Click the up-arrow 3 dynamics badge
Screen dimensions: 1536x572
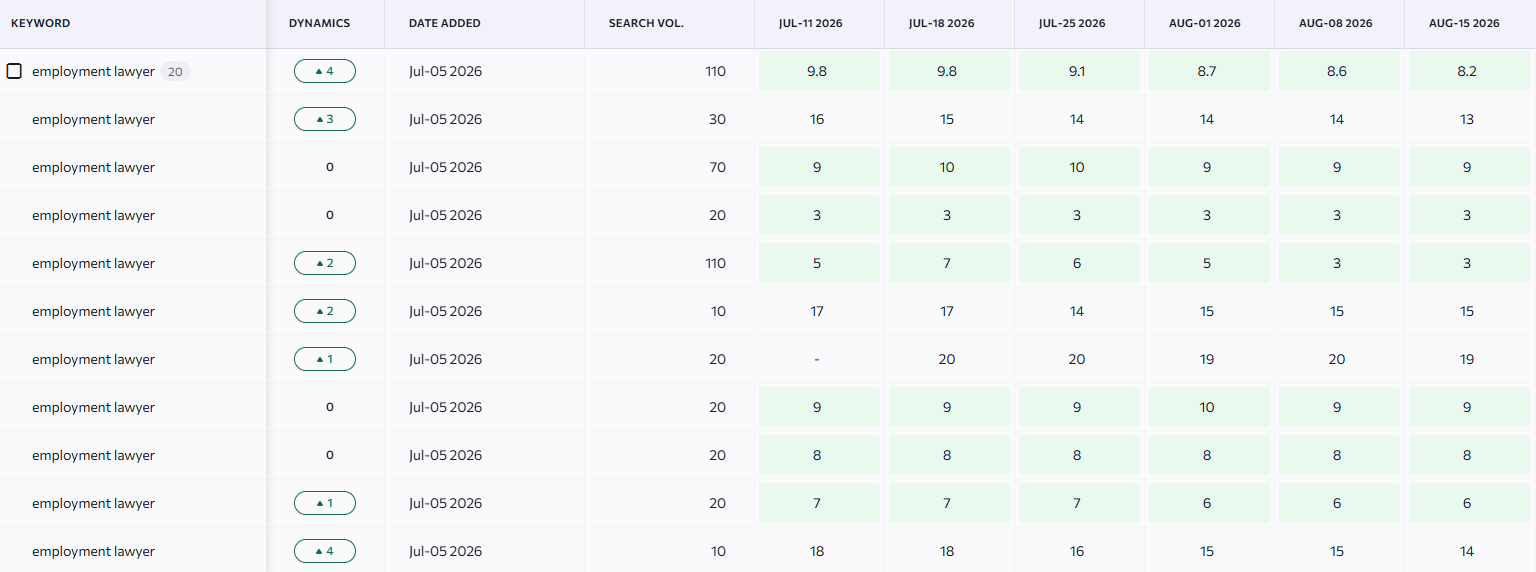325,119
